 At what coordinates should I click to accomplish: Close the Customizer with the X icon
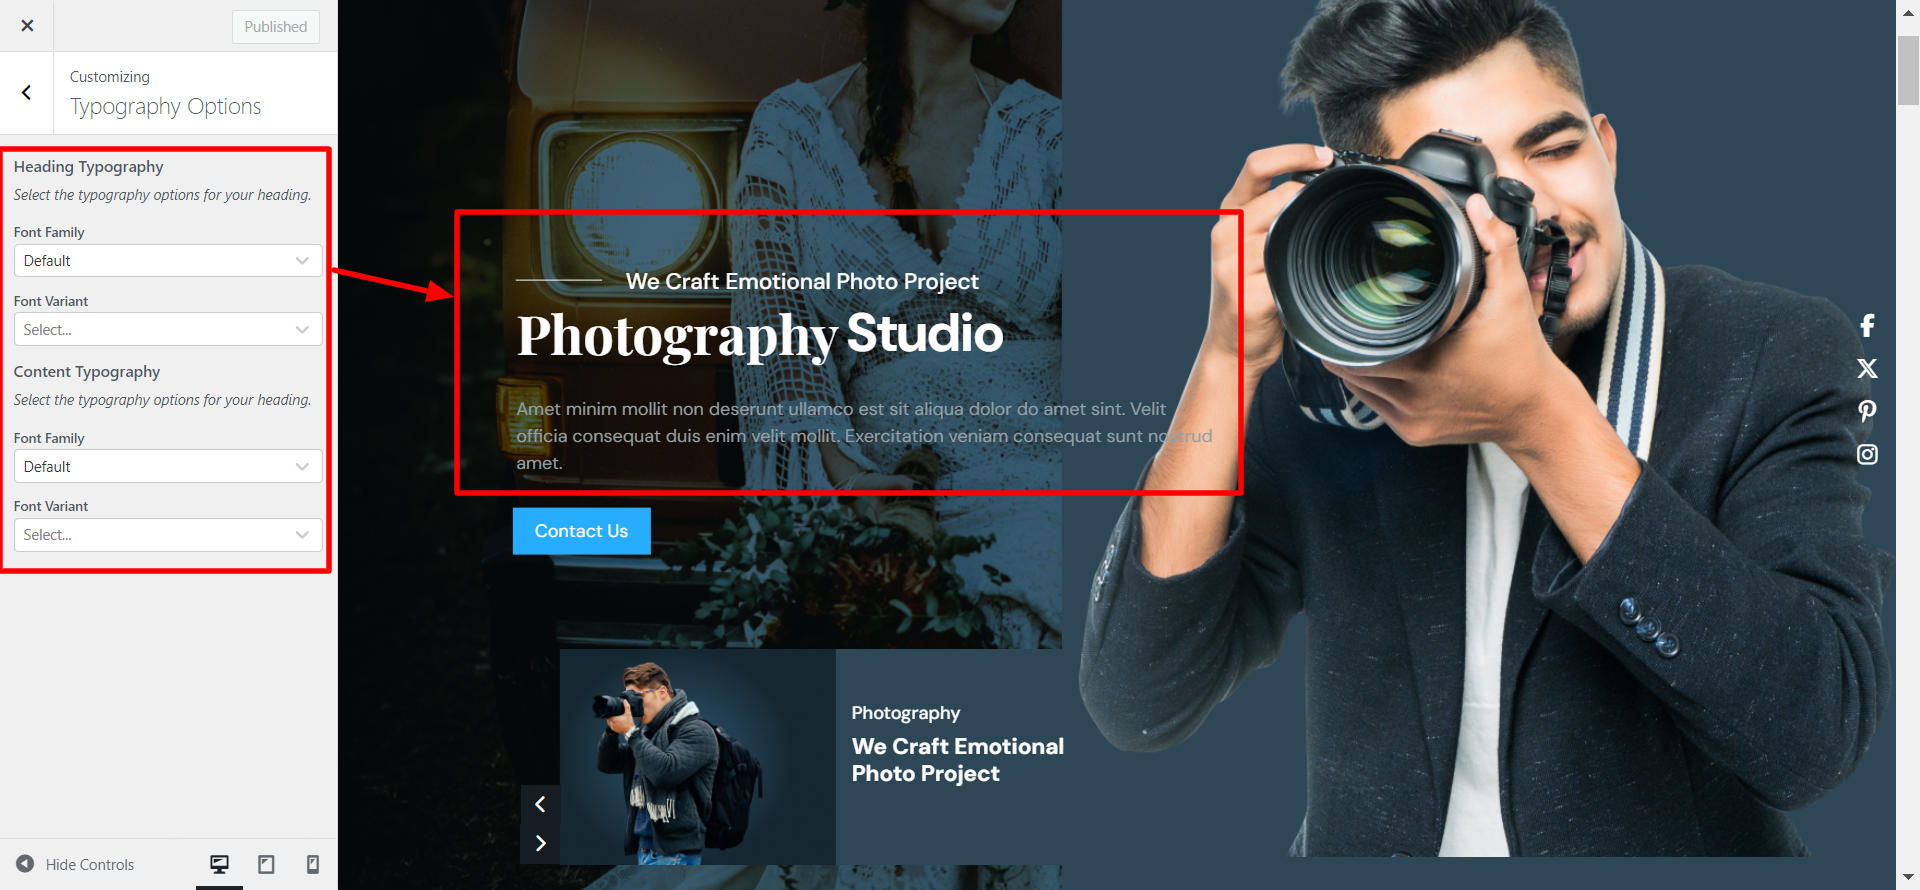[x=27, y=26]
